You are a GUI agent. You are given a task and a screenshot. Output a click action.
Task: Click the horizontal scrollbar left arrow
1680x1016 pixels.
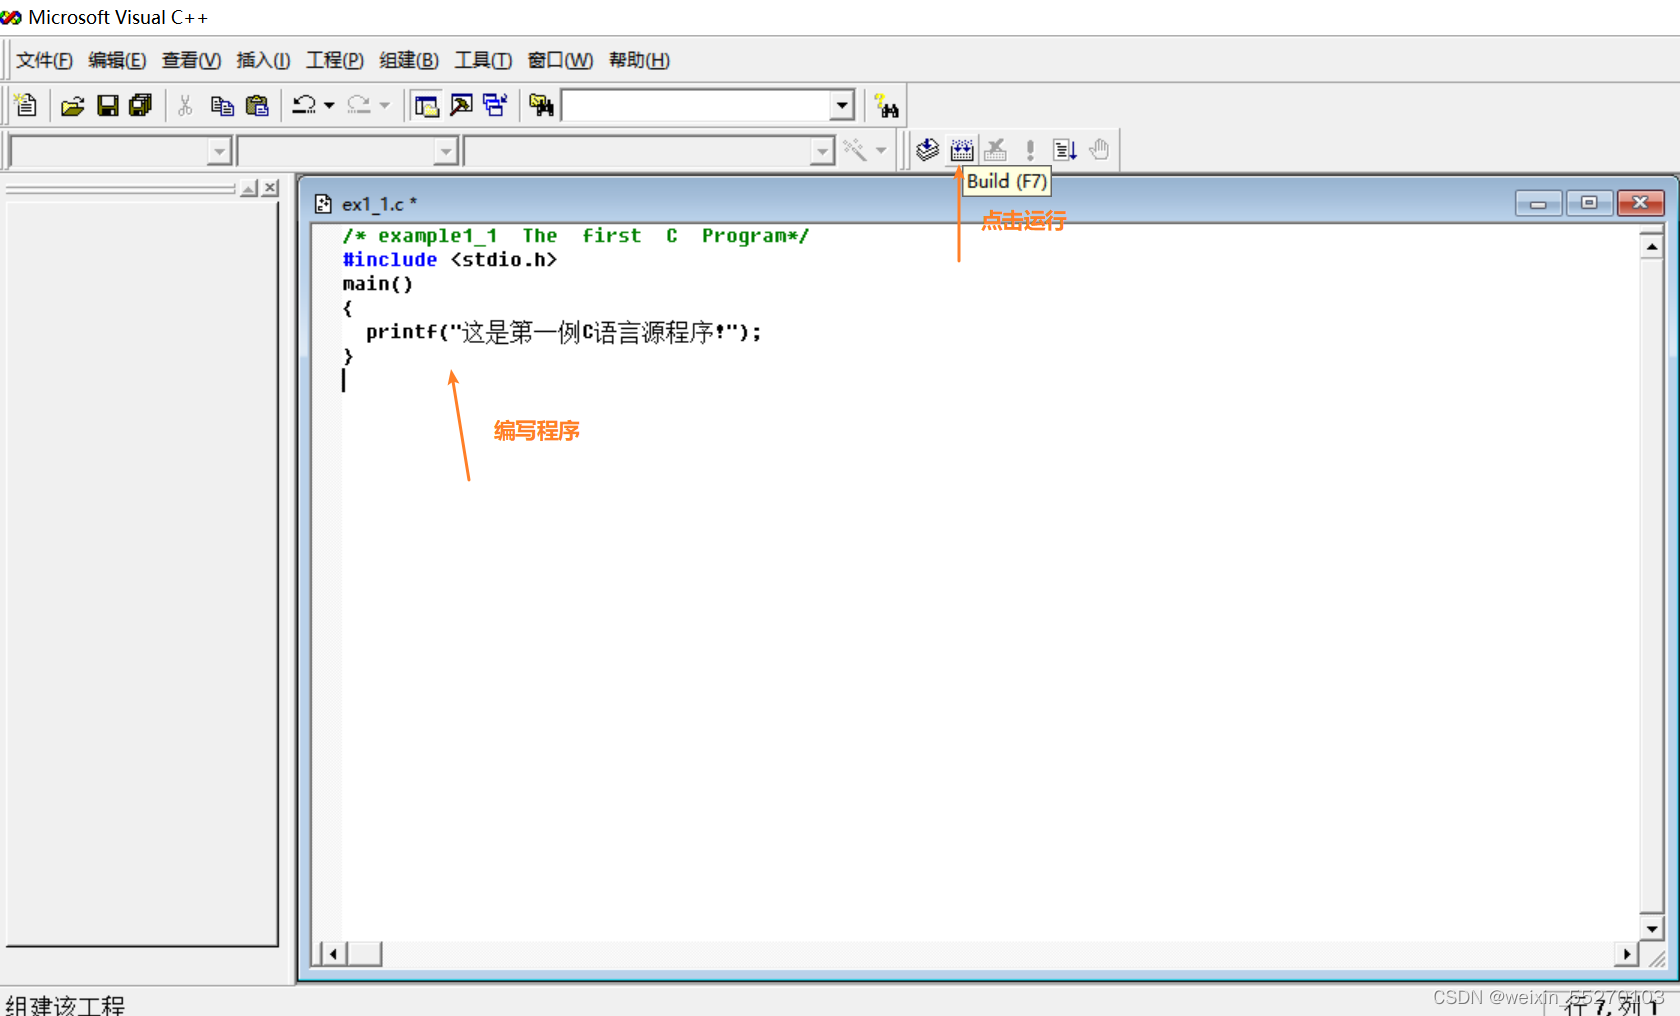[333, 954]
